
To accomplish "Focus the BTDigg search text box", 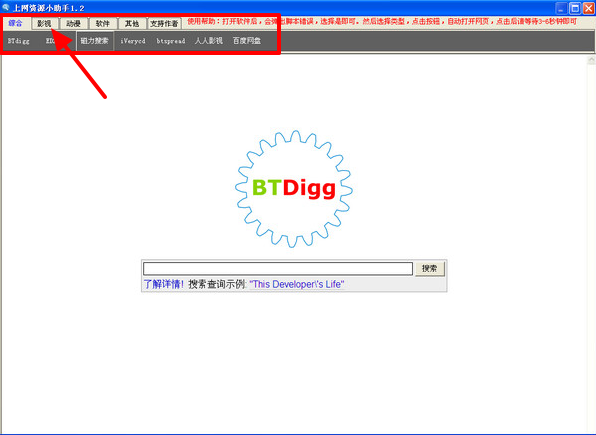I will [x=278, y=268].
